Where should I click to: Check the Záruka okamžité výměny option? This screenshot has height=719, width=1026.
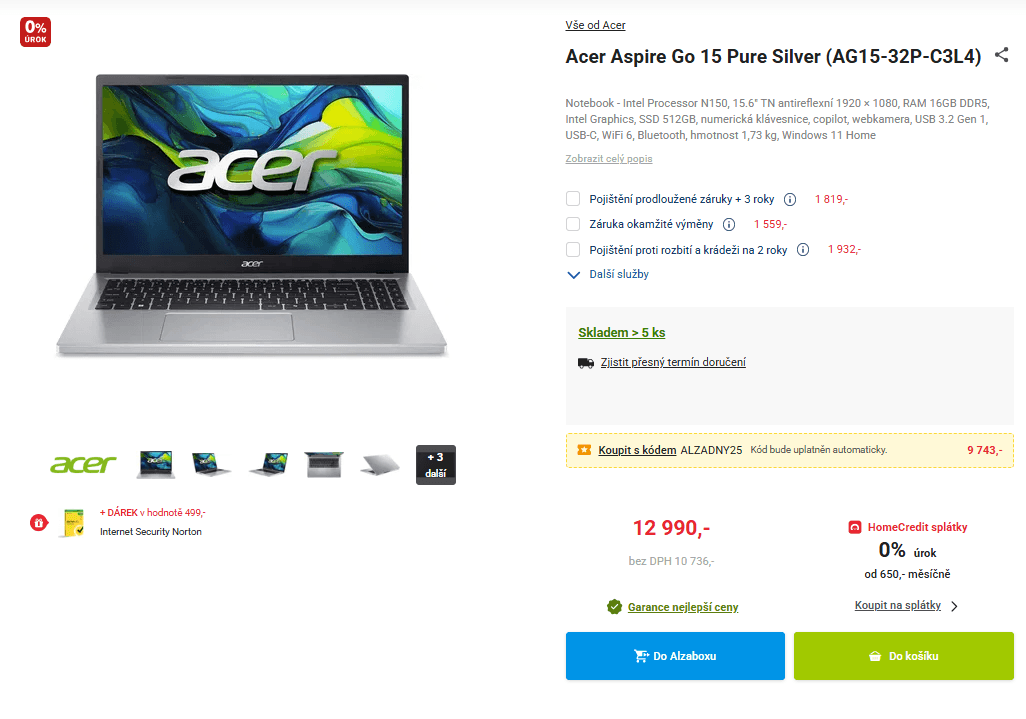(573, 224)
